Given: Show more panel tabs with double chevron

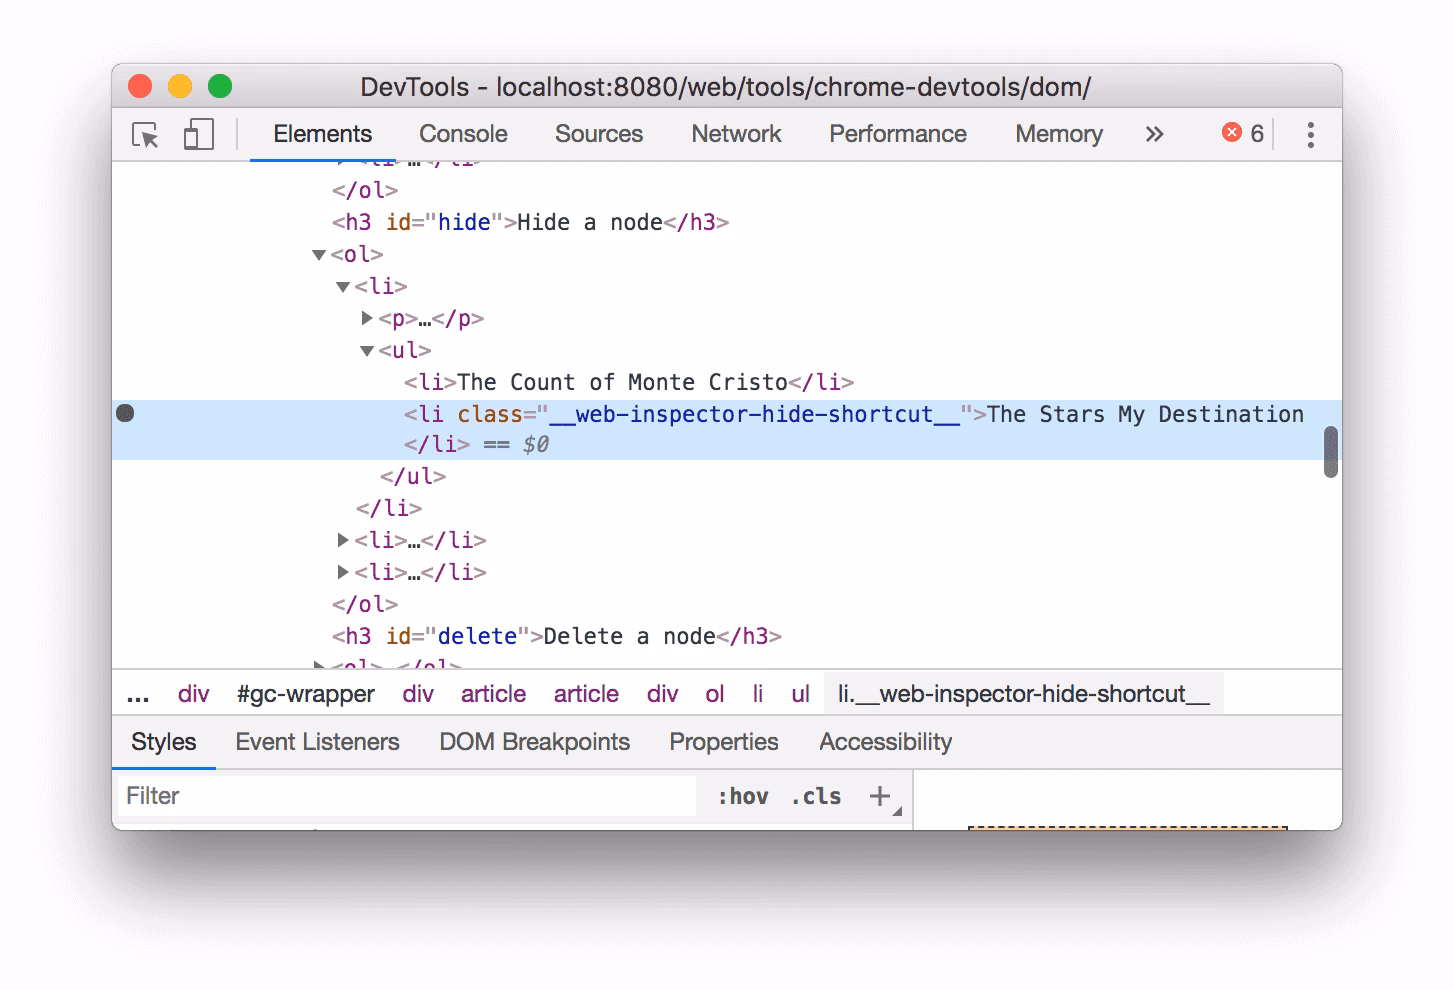Looking at the screenshot, I should point(1154,134).
